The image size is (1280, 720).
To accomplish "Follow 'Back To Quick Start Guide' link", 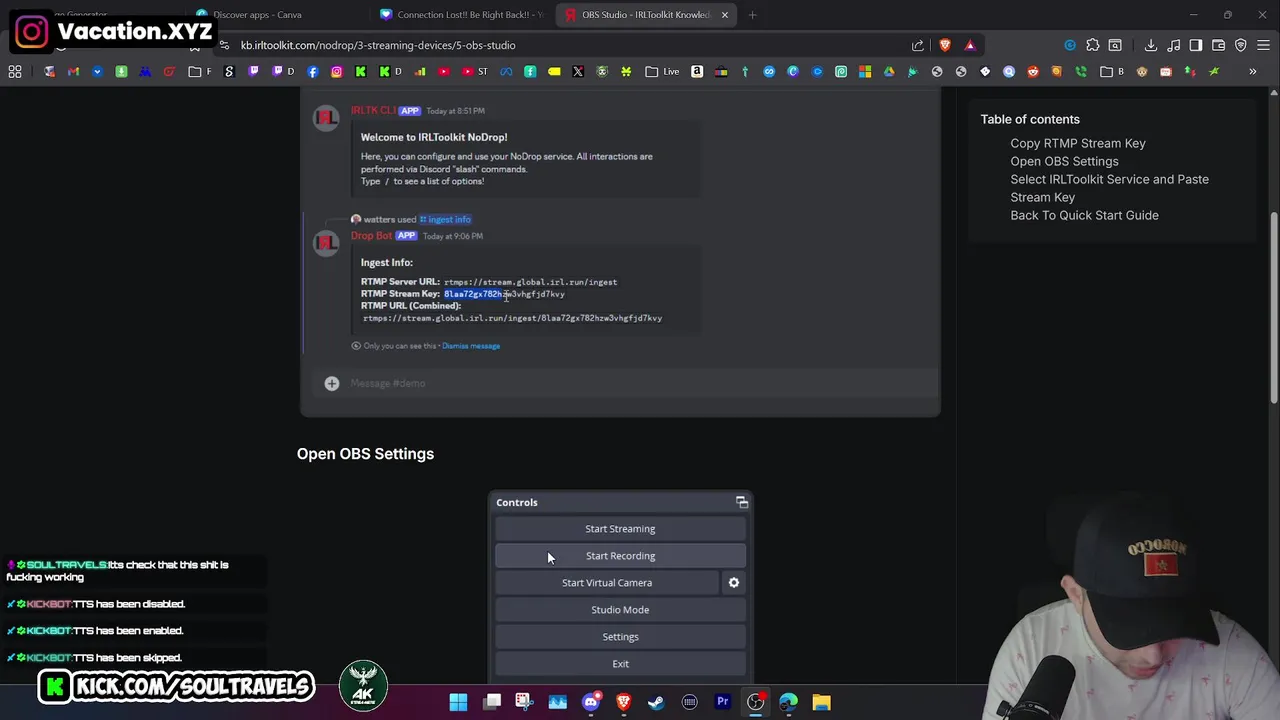I will click(1084, 215).
